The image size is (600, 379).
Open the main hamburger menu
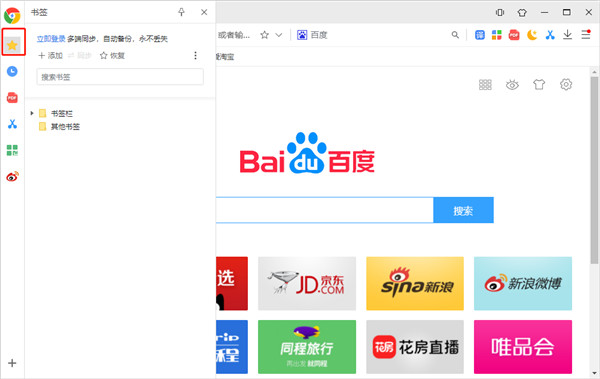click(586, 34)
